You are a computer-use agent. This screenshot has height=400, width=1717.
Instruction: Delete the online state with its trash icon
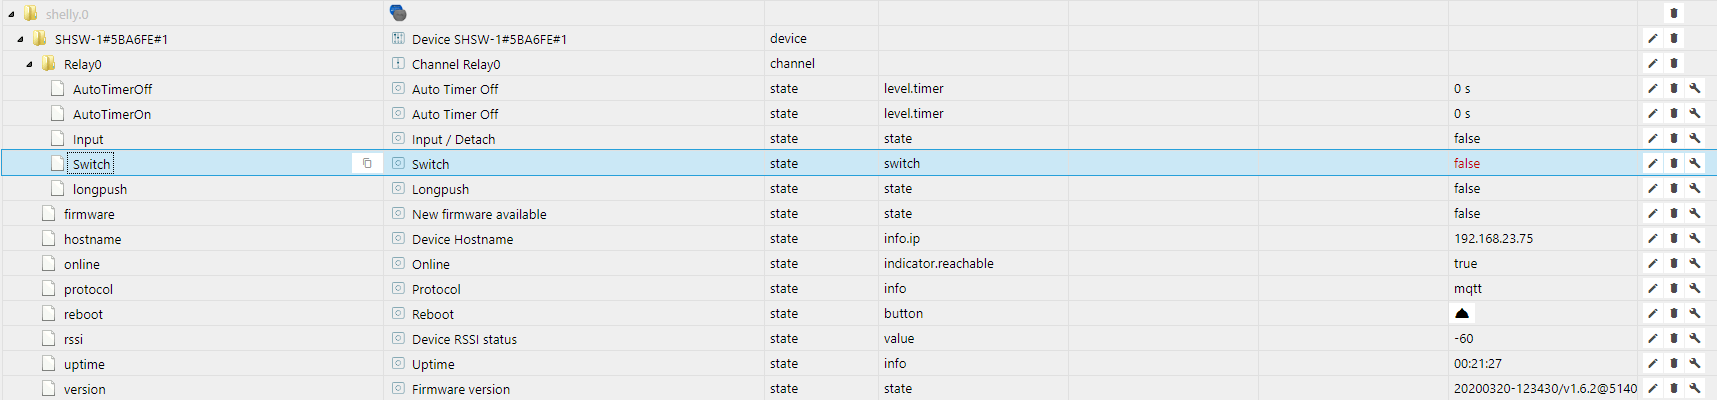[1674, 263]
